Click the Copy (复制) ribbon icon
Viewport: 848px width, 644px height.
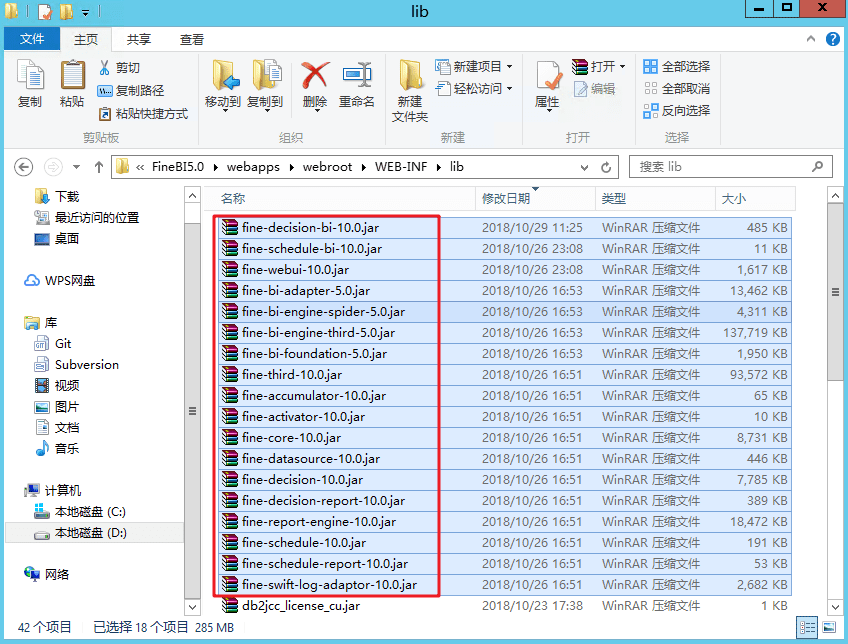click(30, 75)
